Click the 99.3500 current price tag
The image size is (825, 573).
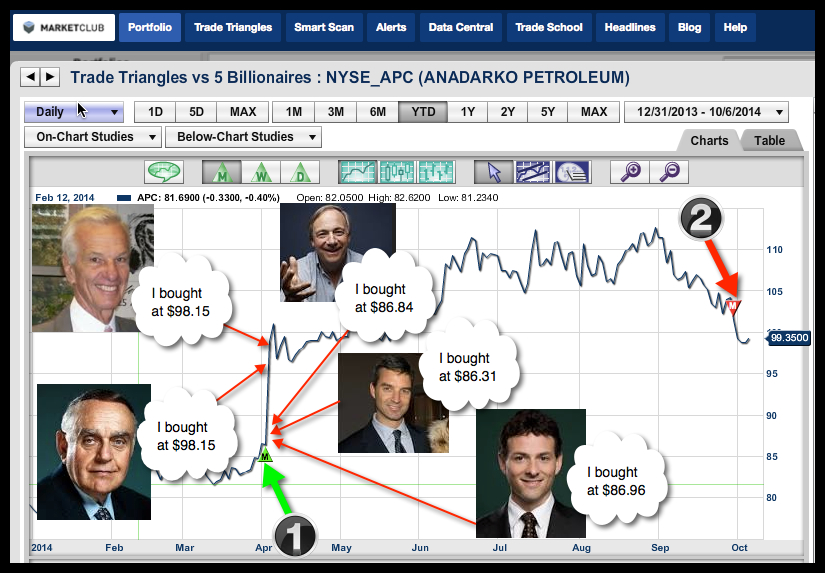(x=788, y=338)
